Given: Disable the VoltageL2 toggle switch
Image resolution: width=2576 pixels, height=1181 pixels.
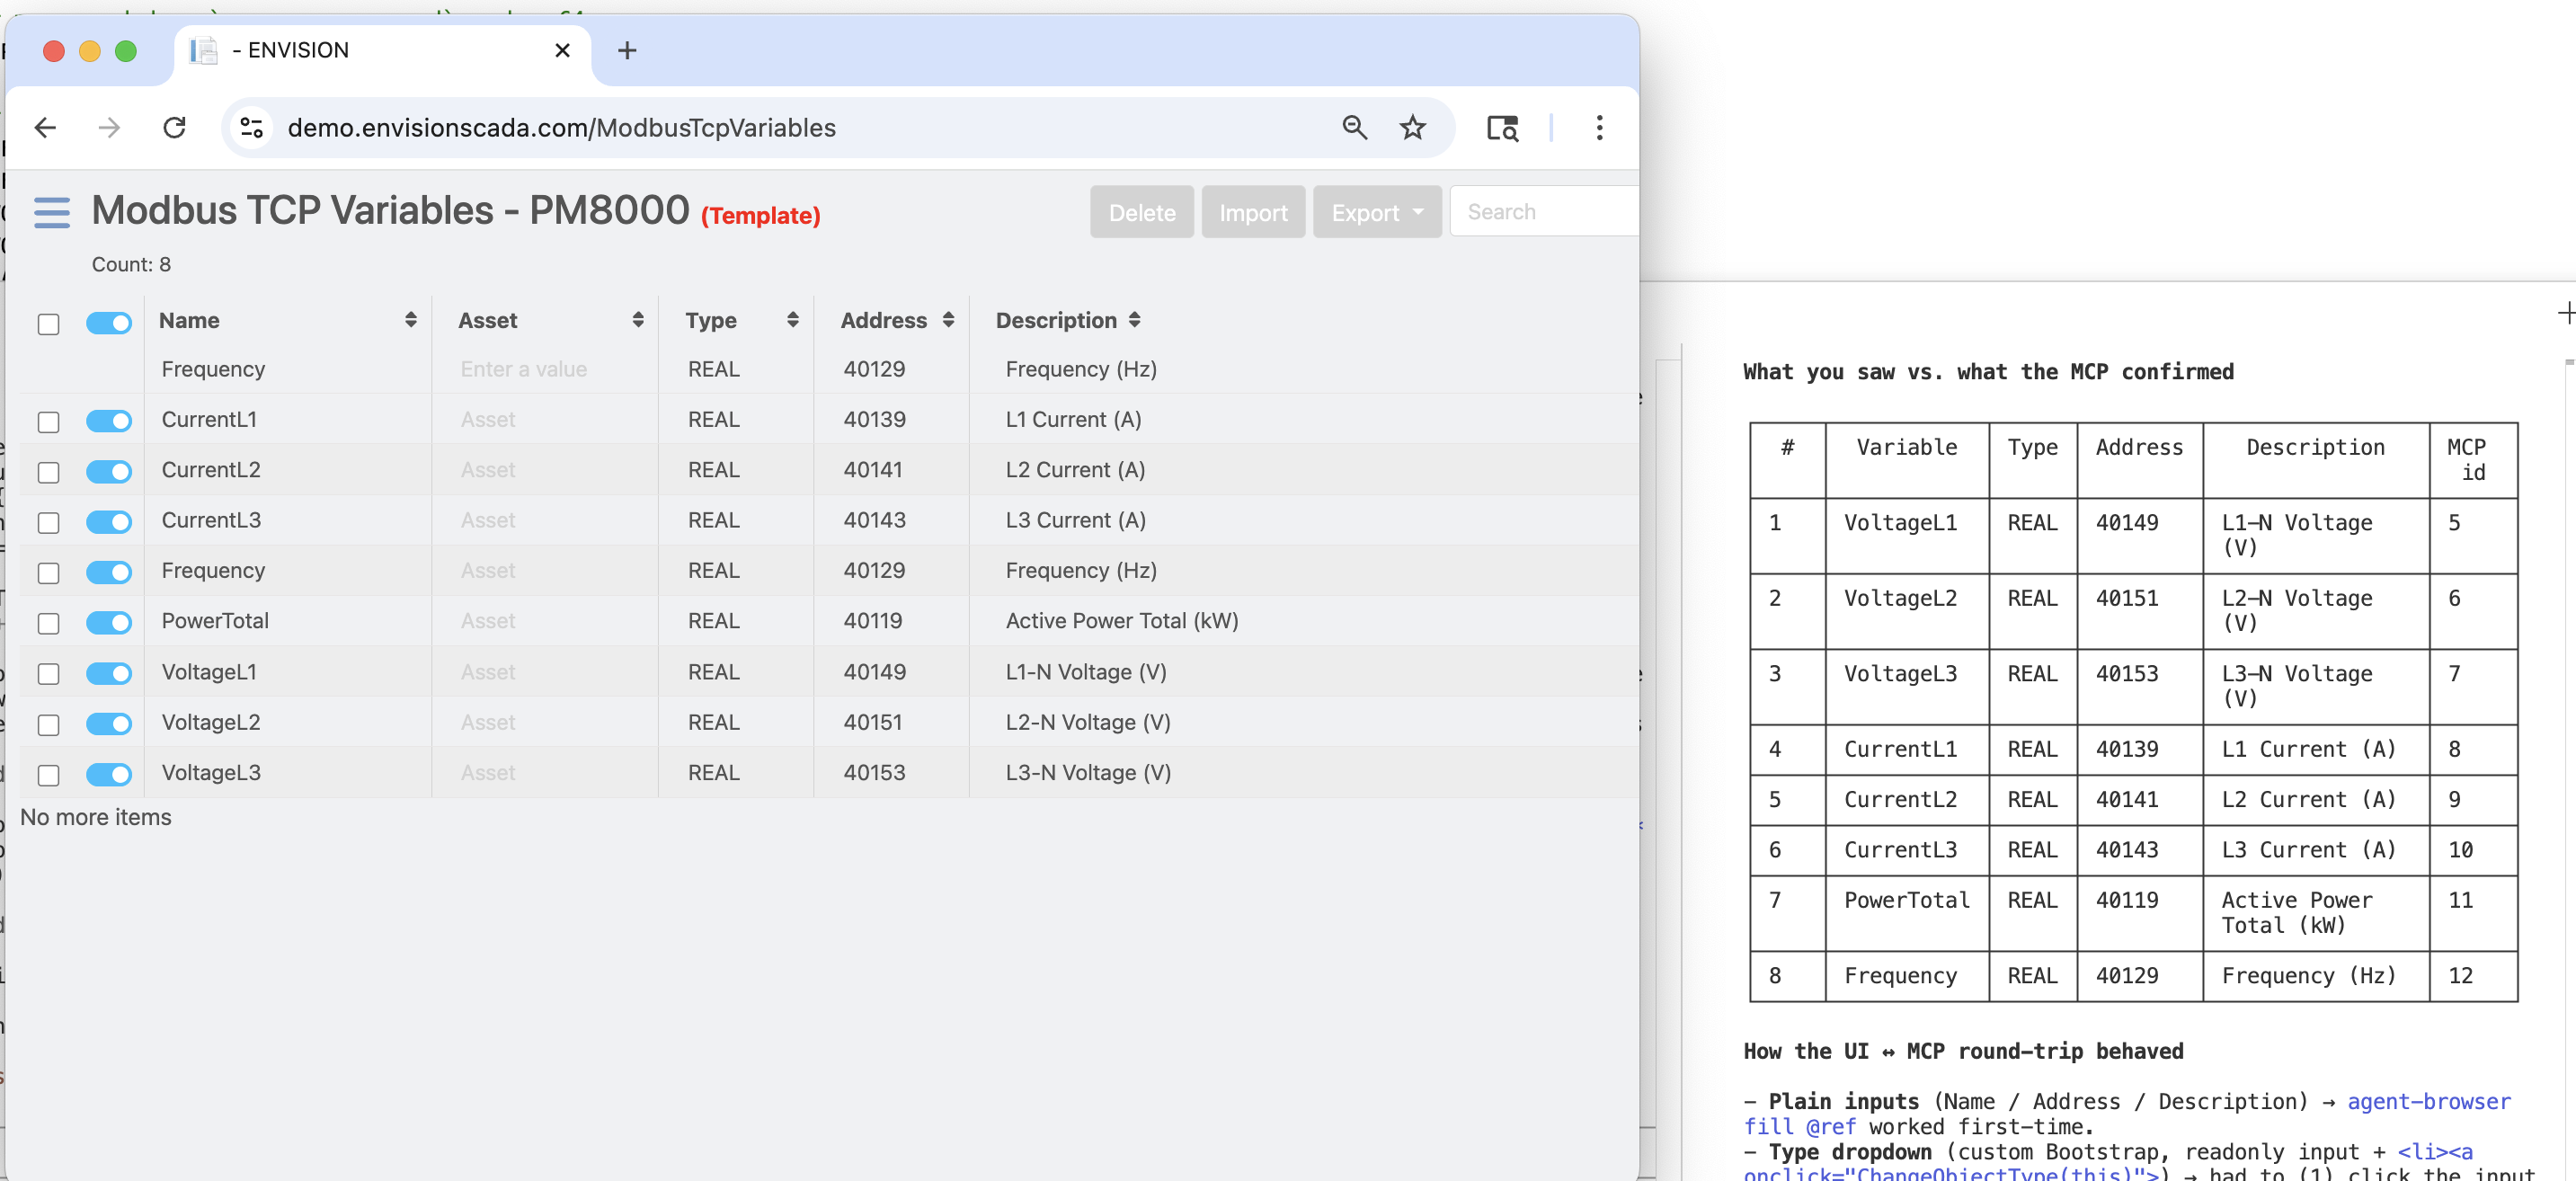Looking at the screenshot, I should coord(109,724).
